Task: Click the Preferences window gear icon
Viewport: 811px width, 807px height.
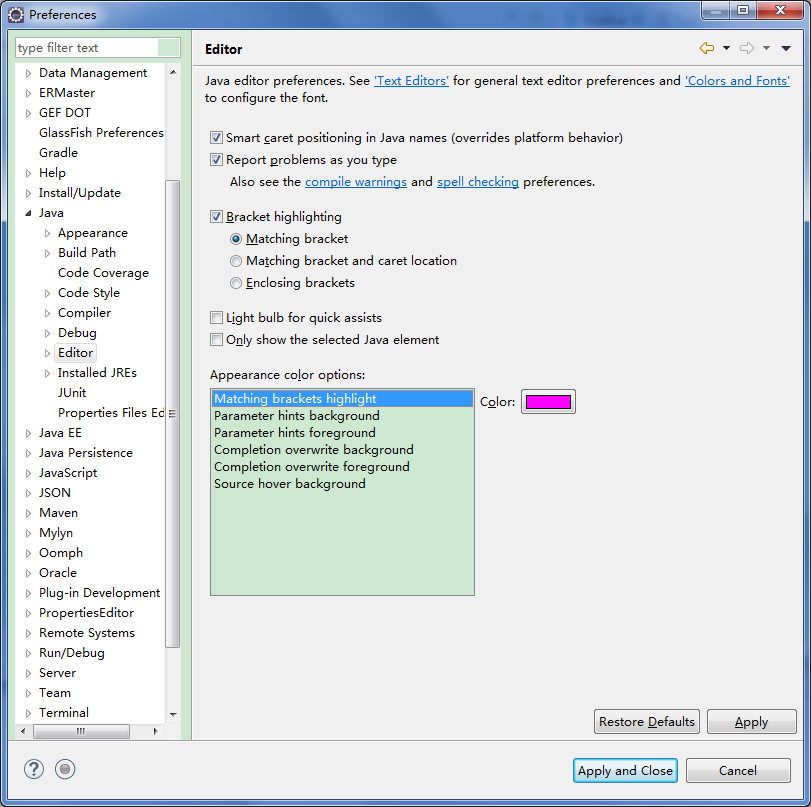Action: coord(16,14)
